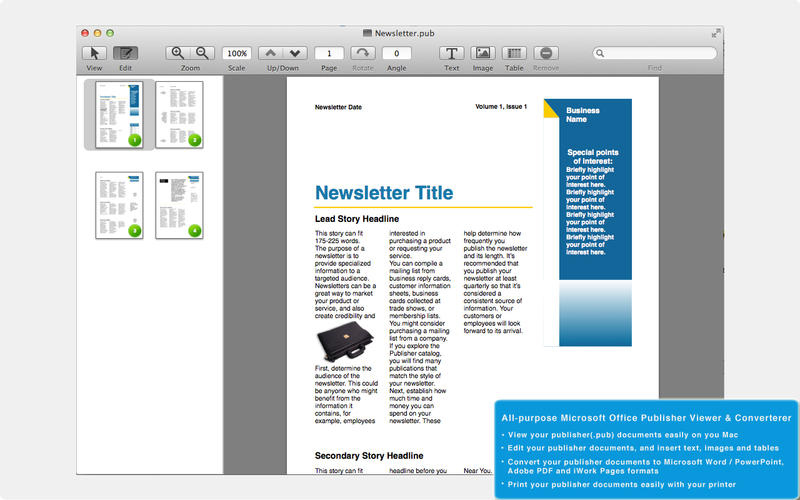Open page 4 thumbnail
This screenshot has width=800, height=500.
[x=179, y=204]
